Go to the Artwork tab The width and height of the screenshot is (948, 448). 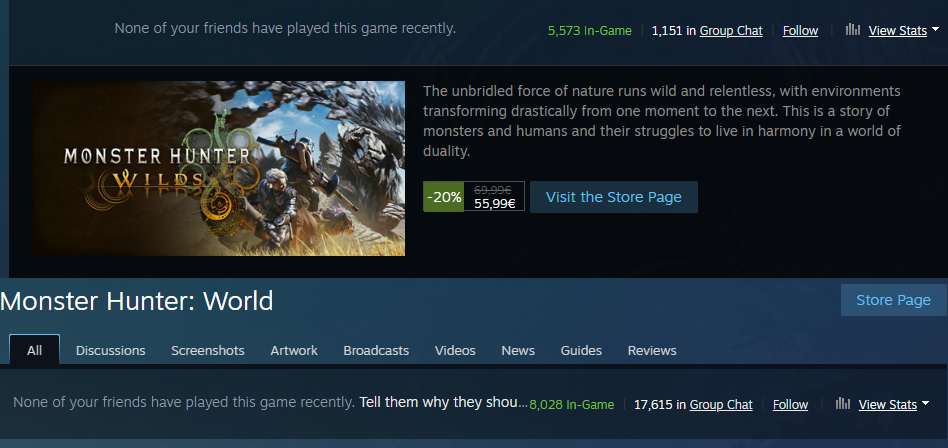(x=294, y=351)
